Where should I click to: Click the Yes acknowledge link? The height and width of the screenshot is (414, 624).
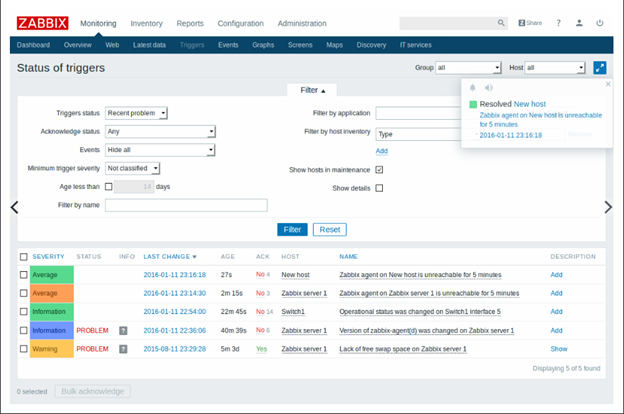coord(261,349)
